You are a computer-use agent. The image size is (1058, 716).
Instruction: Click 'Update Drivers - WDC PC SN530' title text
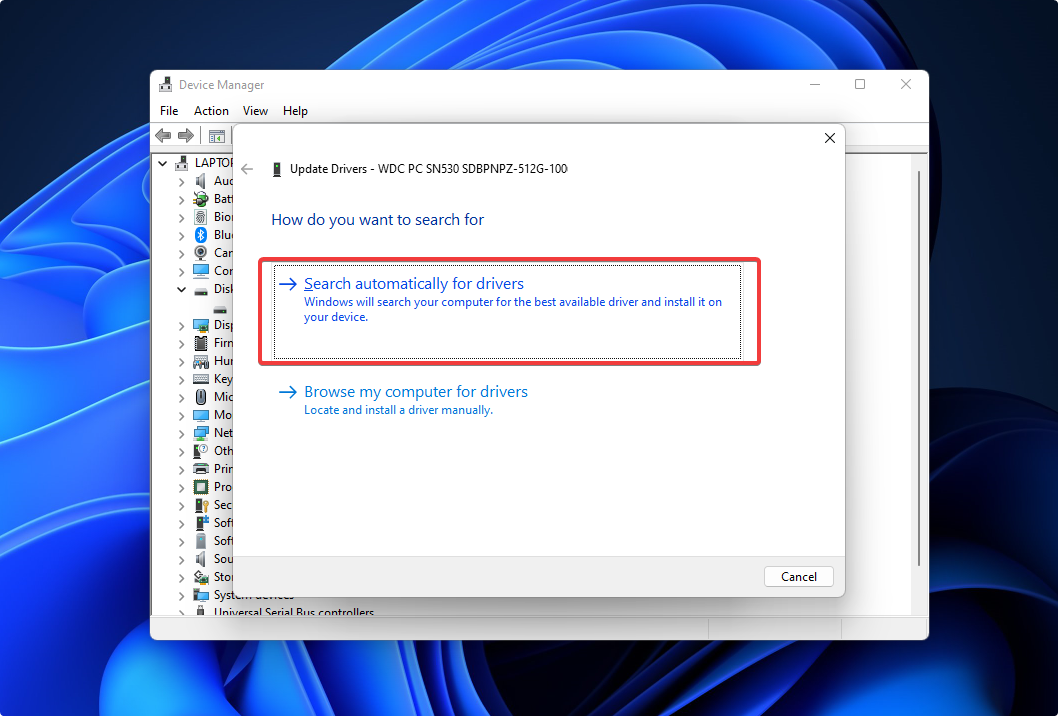(x=428, y=169)
